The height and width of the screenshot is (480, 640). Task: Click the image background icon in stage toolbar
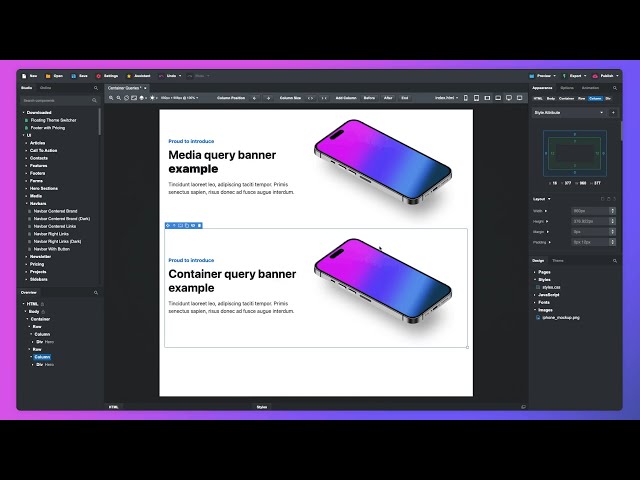pos(134,98)
